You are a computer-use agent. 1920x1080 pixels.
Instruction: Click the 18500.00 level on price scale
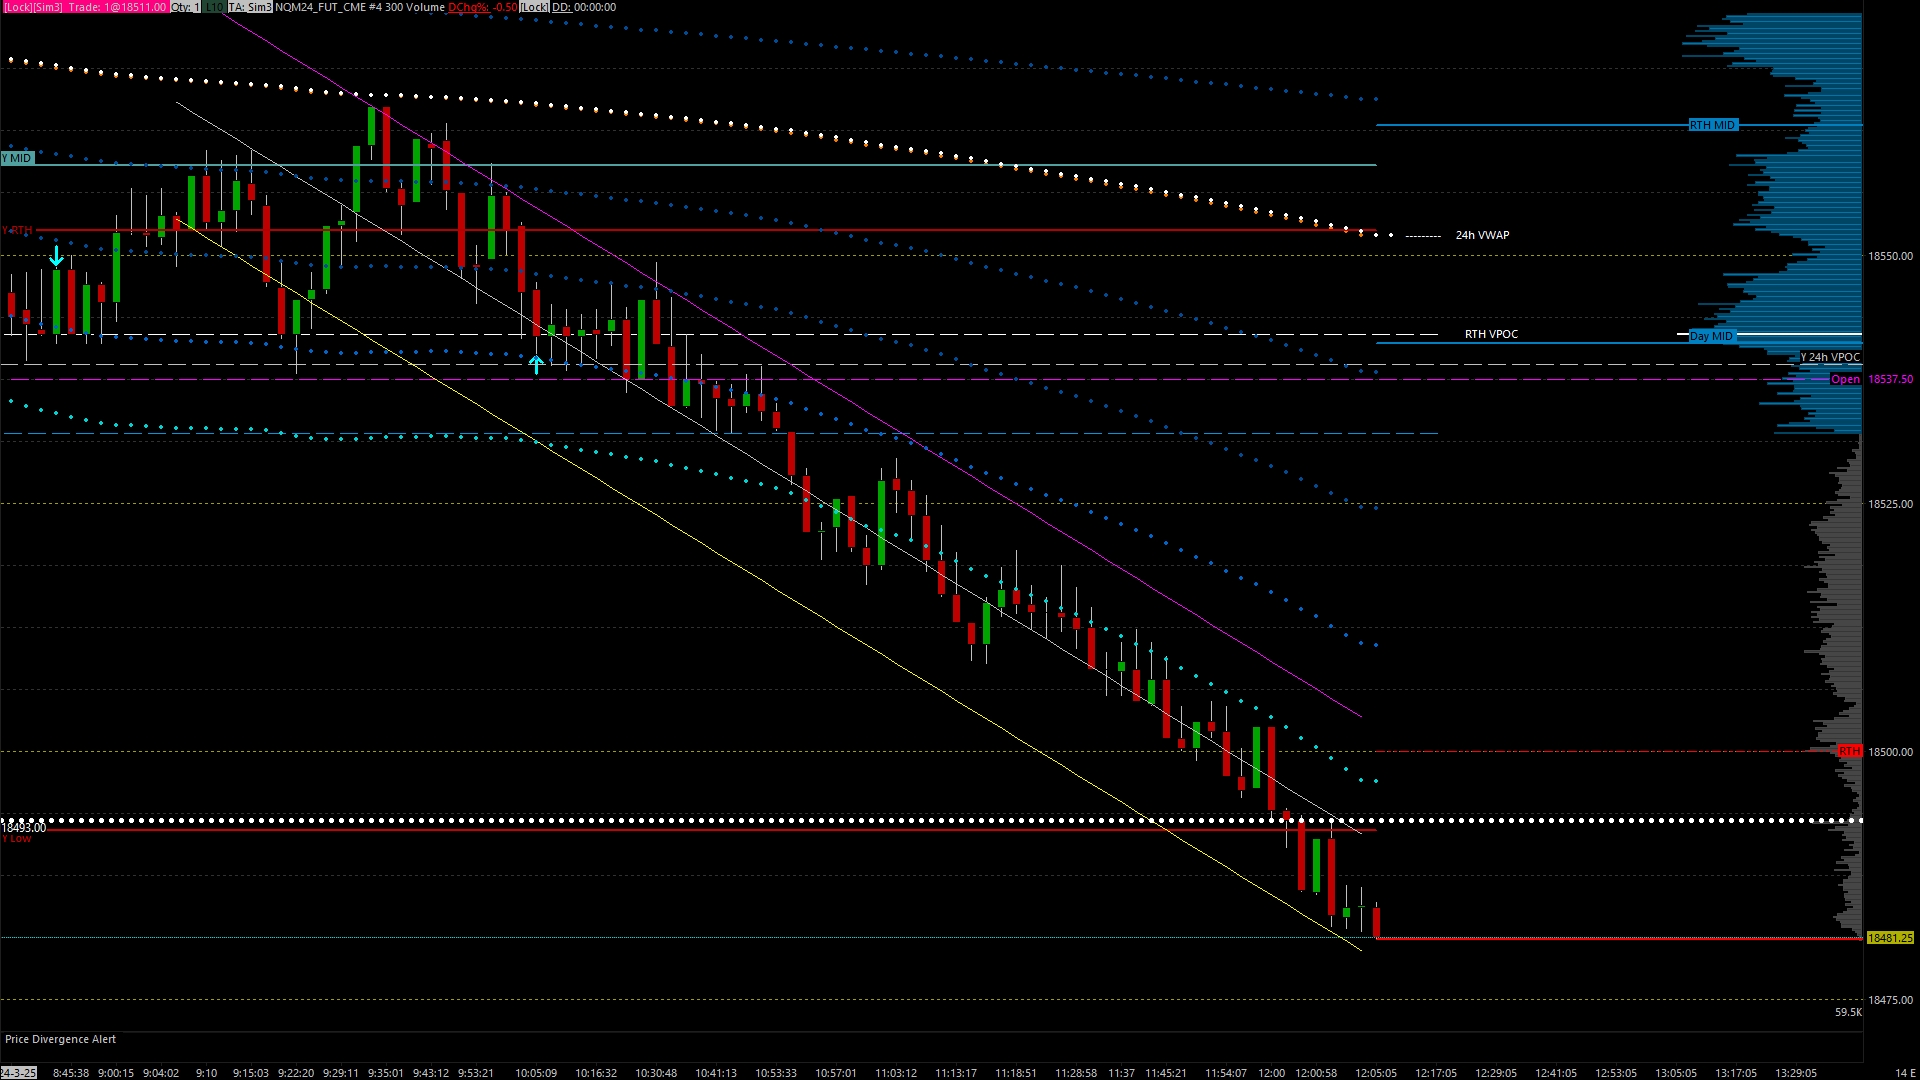pos(1890,752)
